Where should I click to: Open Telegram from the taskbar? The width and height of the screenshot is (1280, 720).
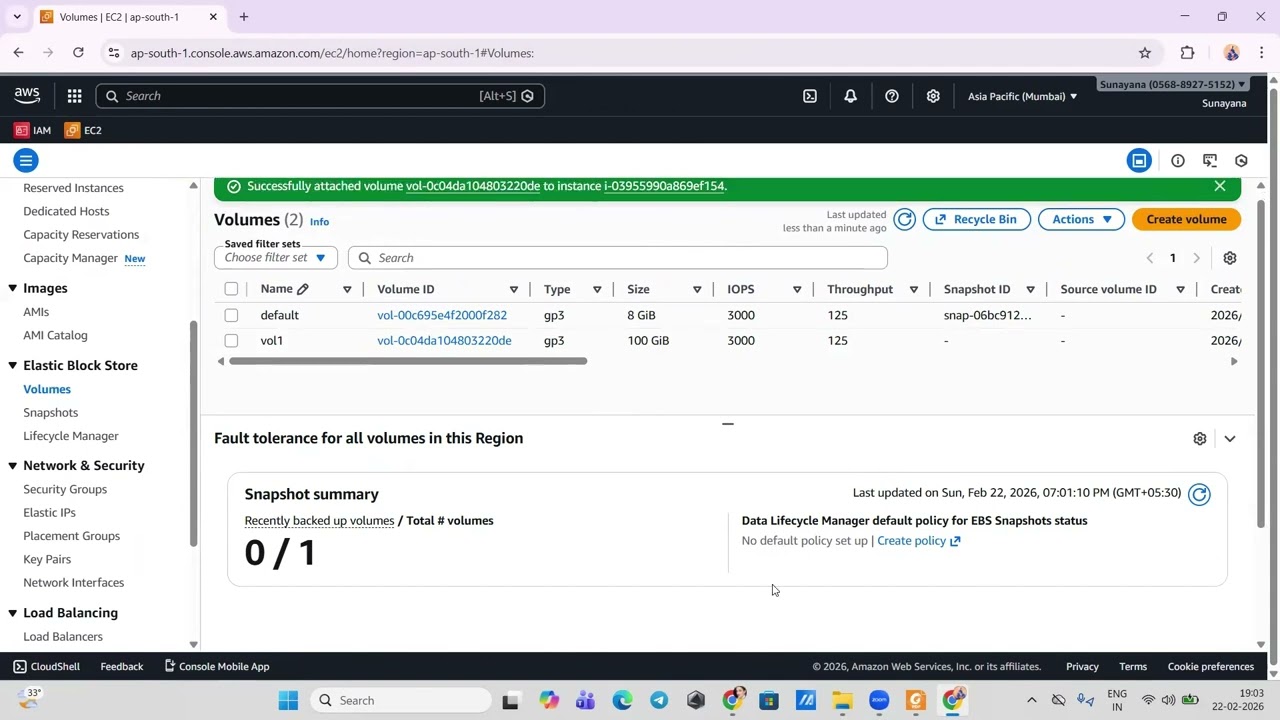point(659,700)
